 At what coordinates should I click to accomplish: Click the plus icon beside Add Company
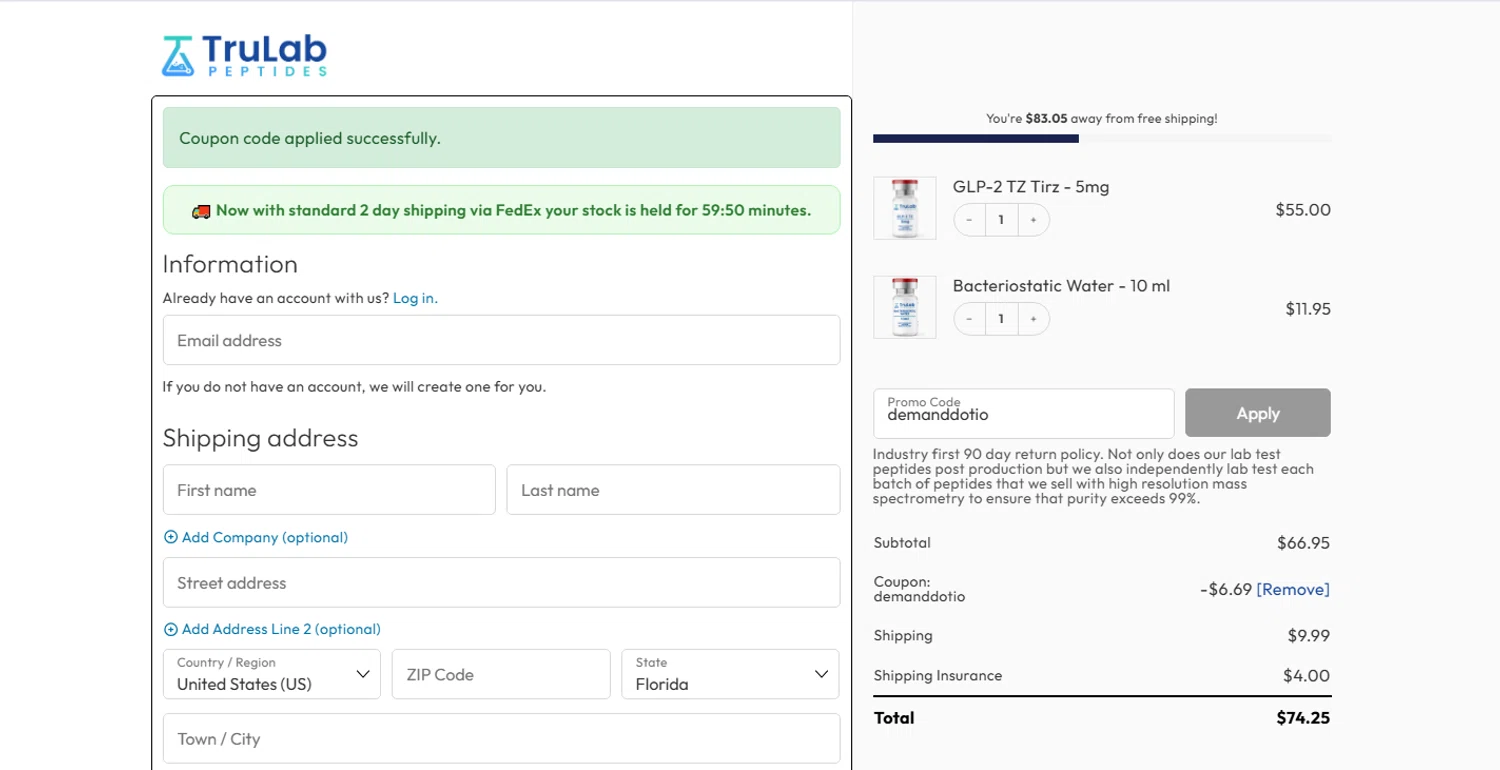coord(171,537)
